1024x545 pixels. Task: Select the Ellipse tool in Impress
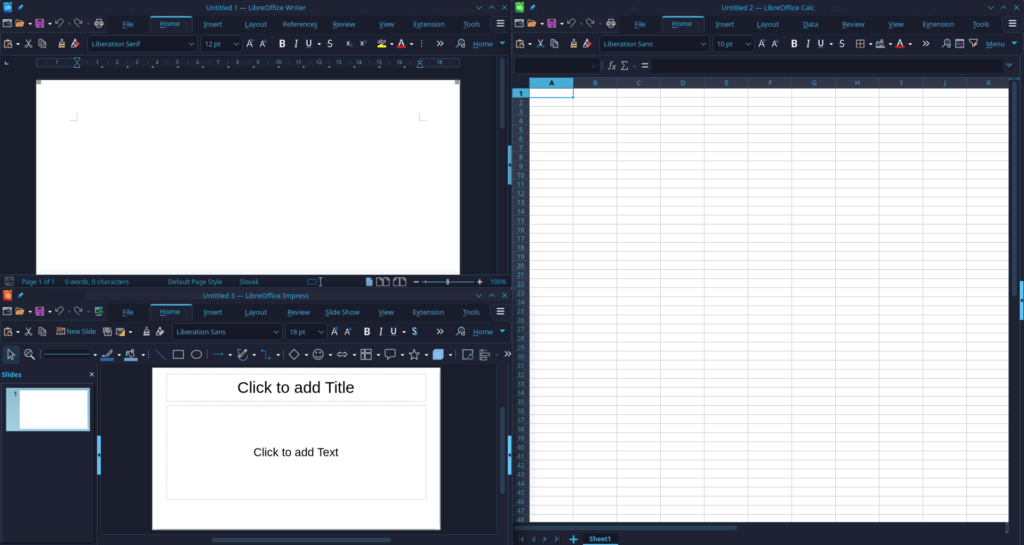pos(196,354)
